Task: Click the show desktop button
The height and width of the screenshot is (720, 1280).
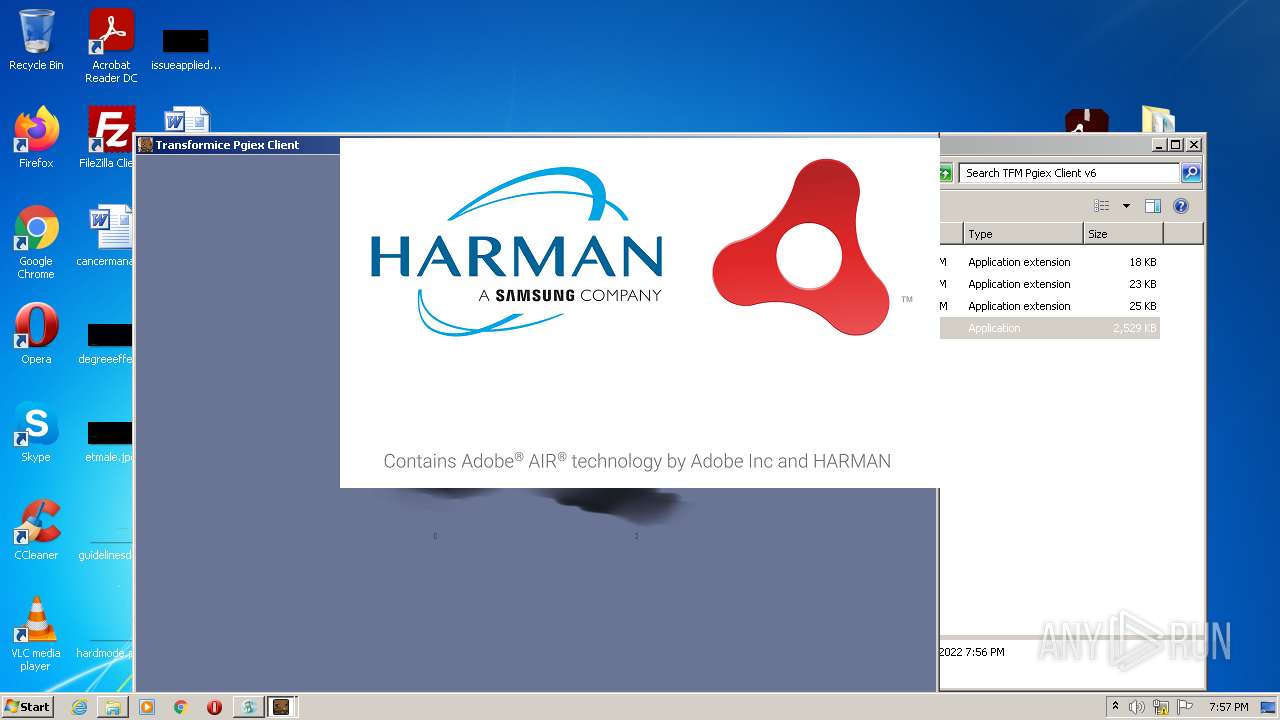Action: (1268, 707)
